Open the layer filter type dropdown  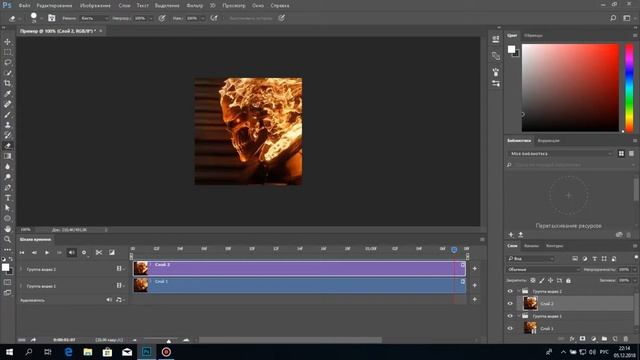click(531, 259)
